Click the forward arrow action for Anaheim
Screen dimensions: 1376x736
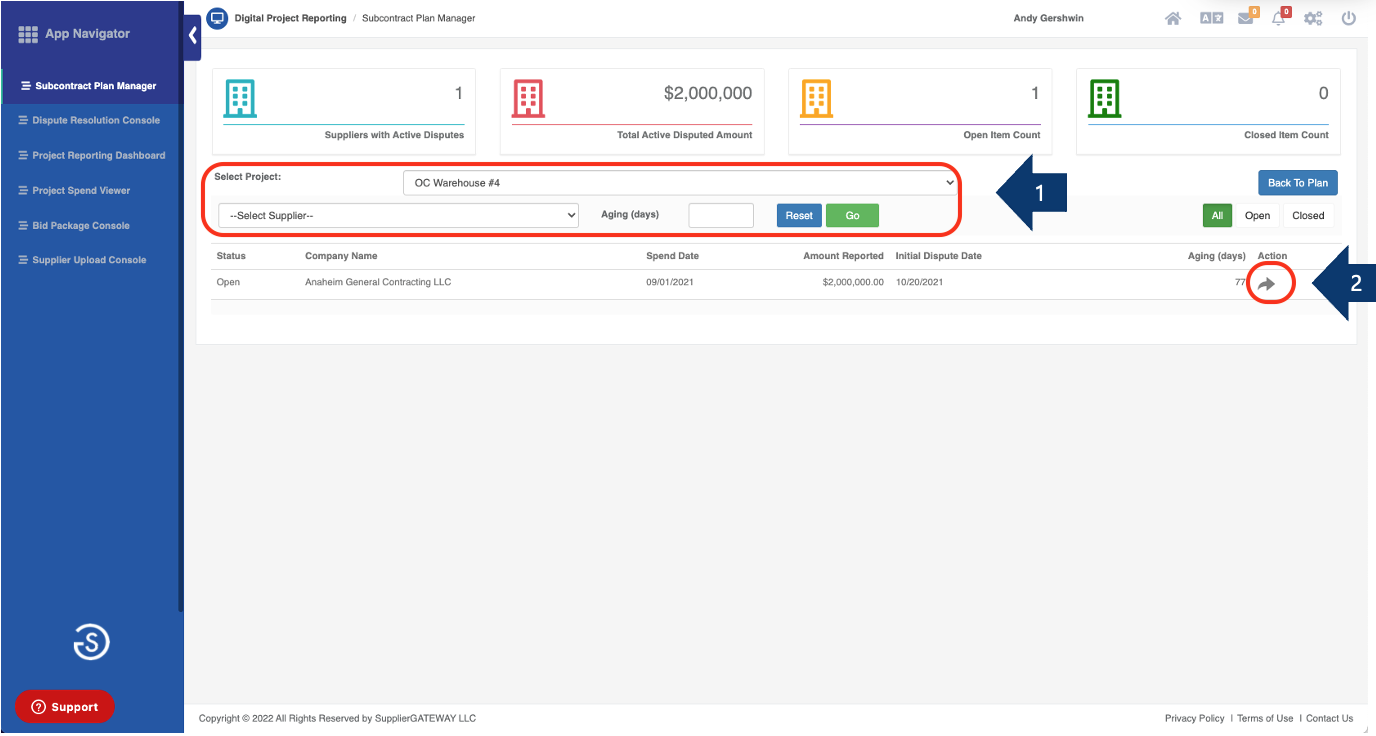tap(1267, 284)
